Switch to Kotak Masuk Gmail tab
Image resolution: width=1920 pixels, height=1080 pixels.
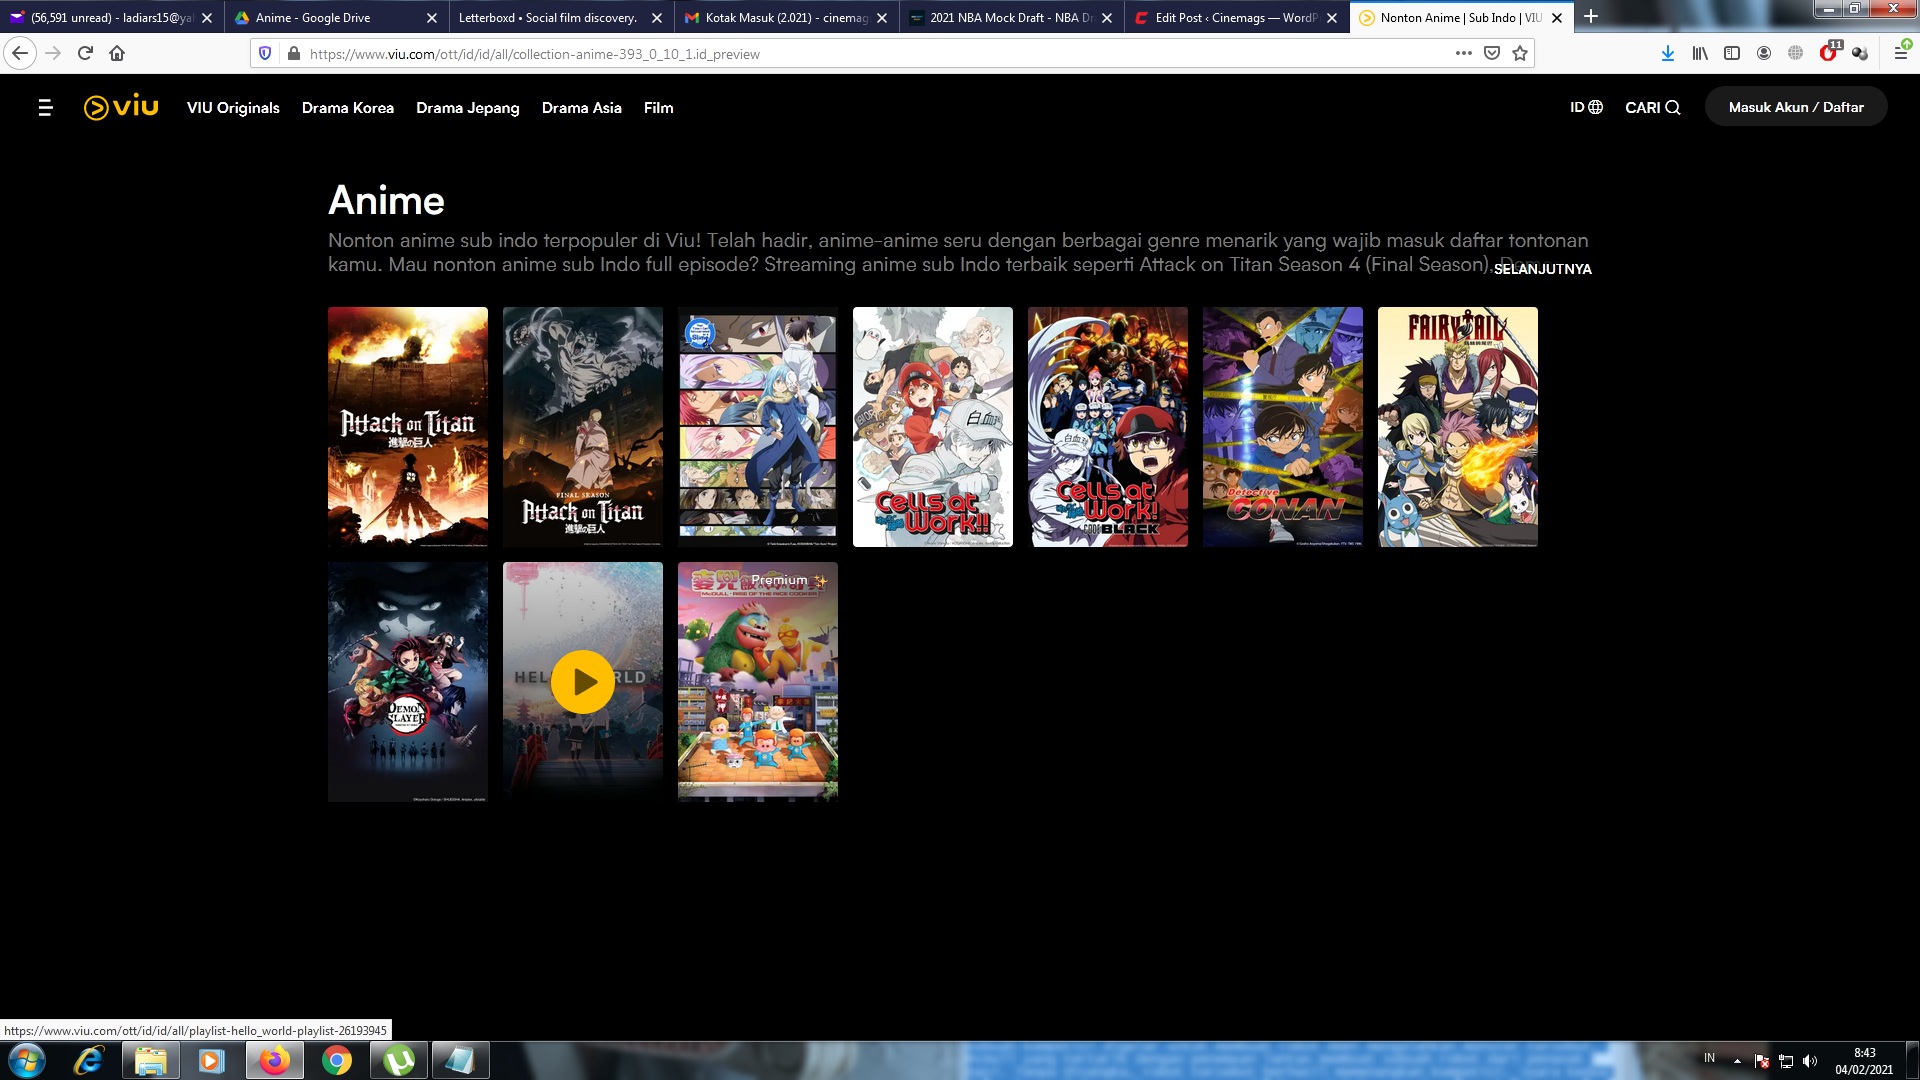pyautogui.click(x=786, y=17)
